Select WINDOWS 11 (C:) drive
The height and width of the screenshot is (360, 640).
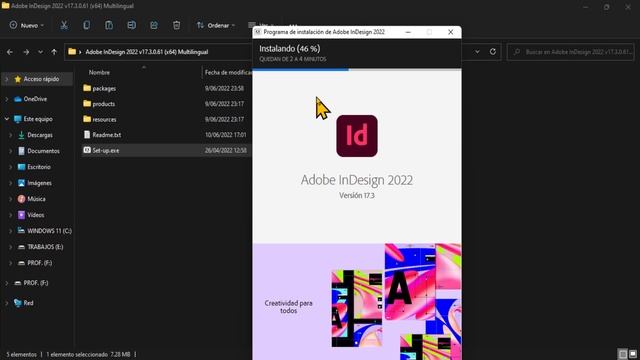coord(49,231)
